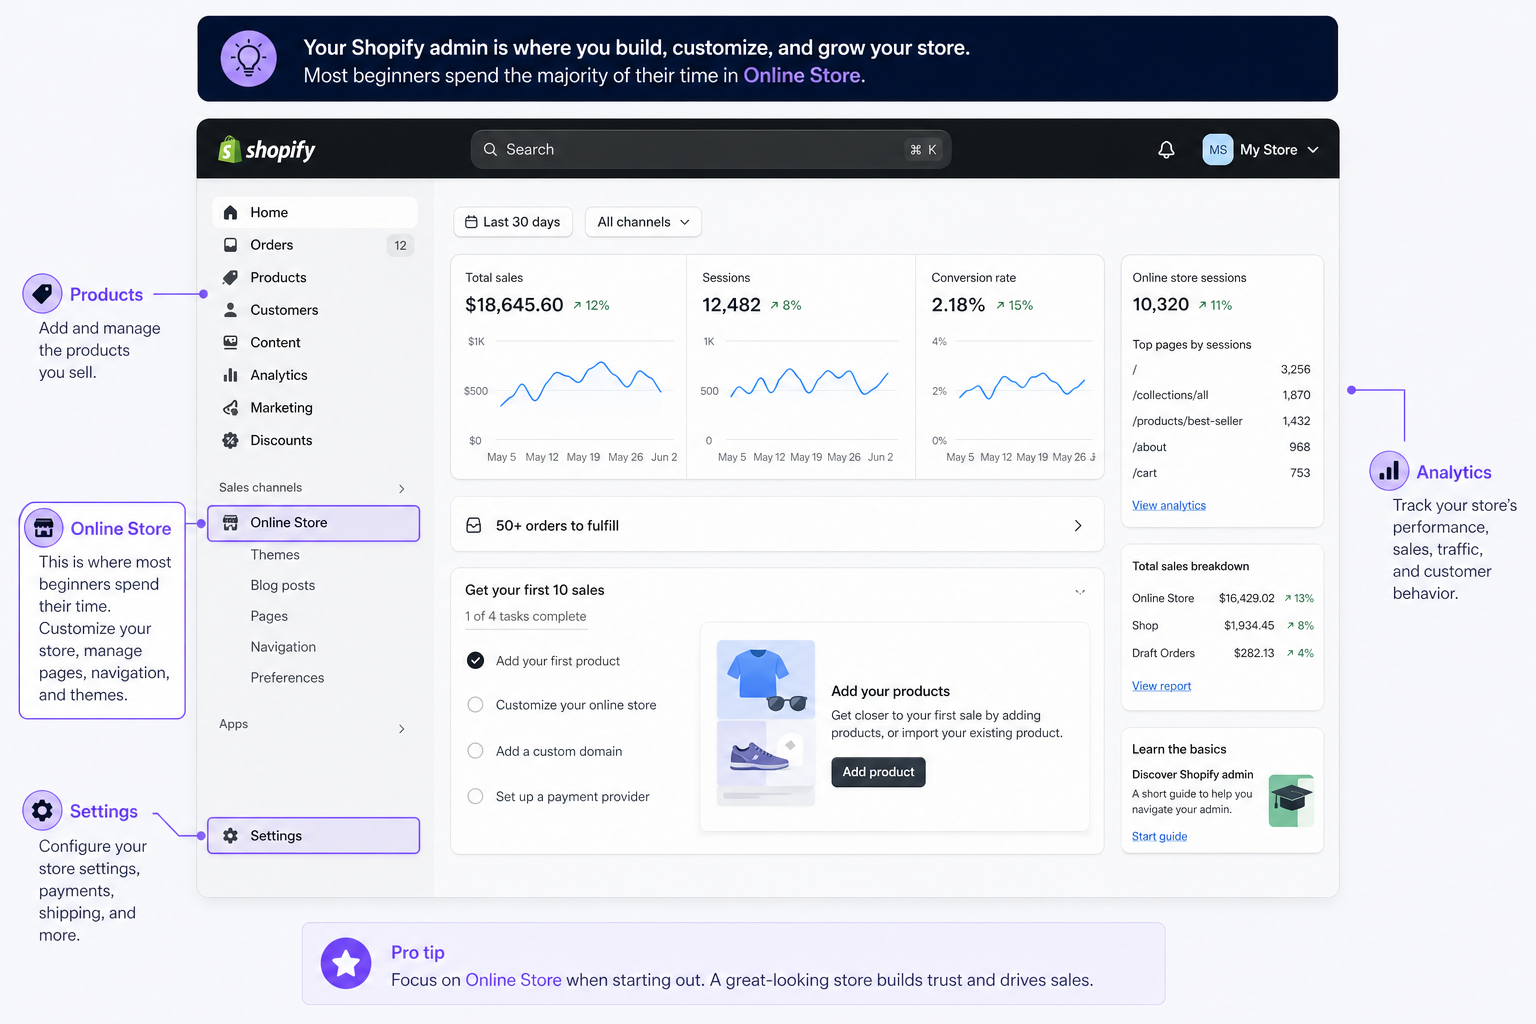Image resolution: width=1536 pixels, height=1024 pixels.
Task: Click the Command-K shortcut badge
Action: point(923,149)
